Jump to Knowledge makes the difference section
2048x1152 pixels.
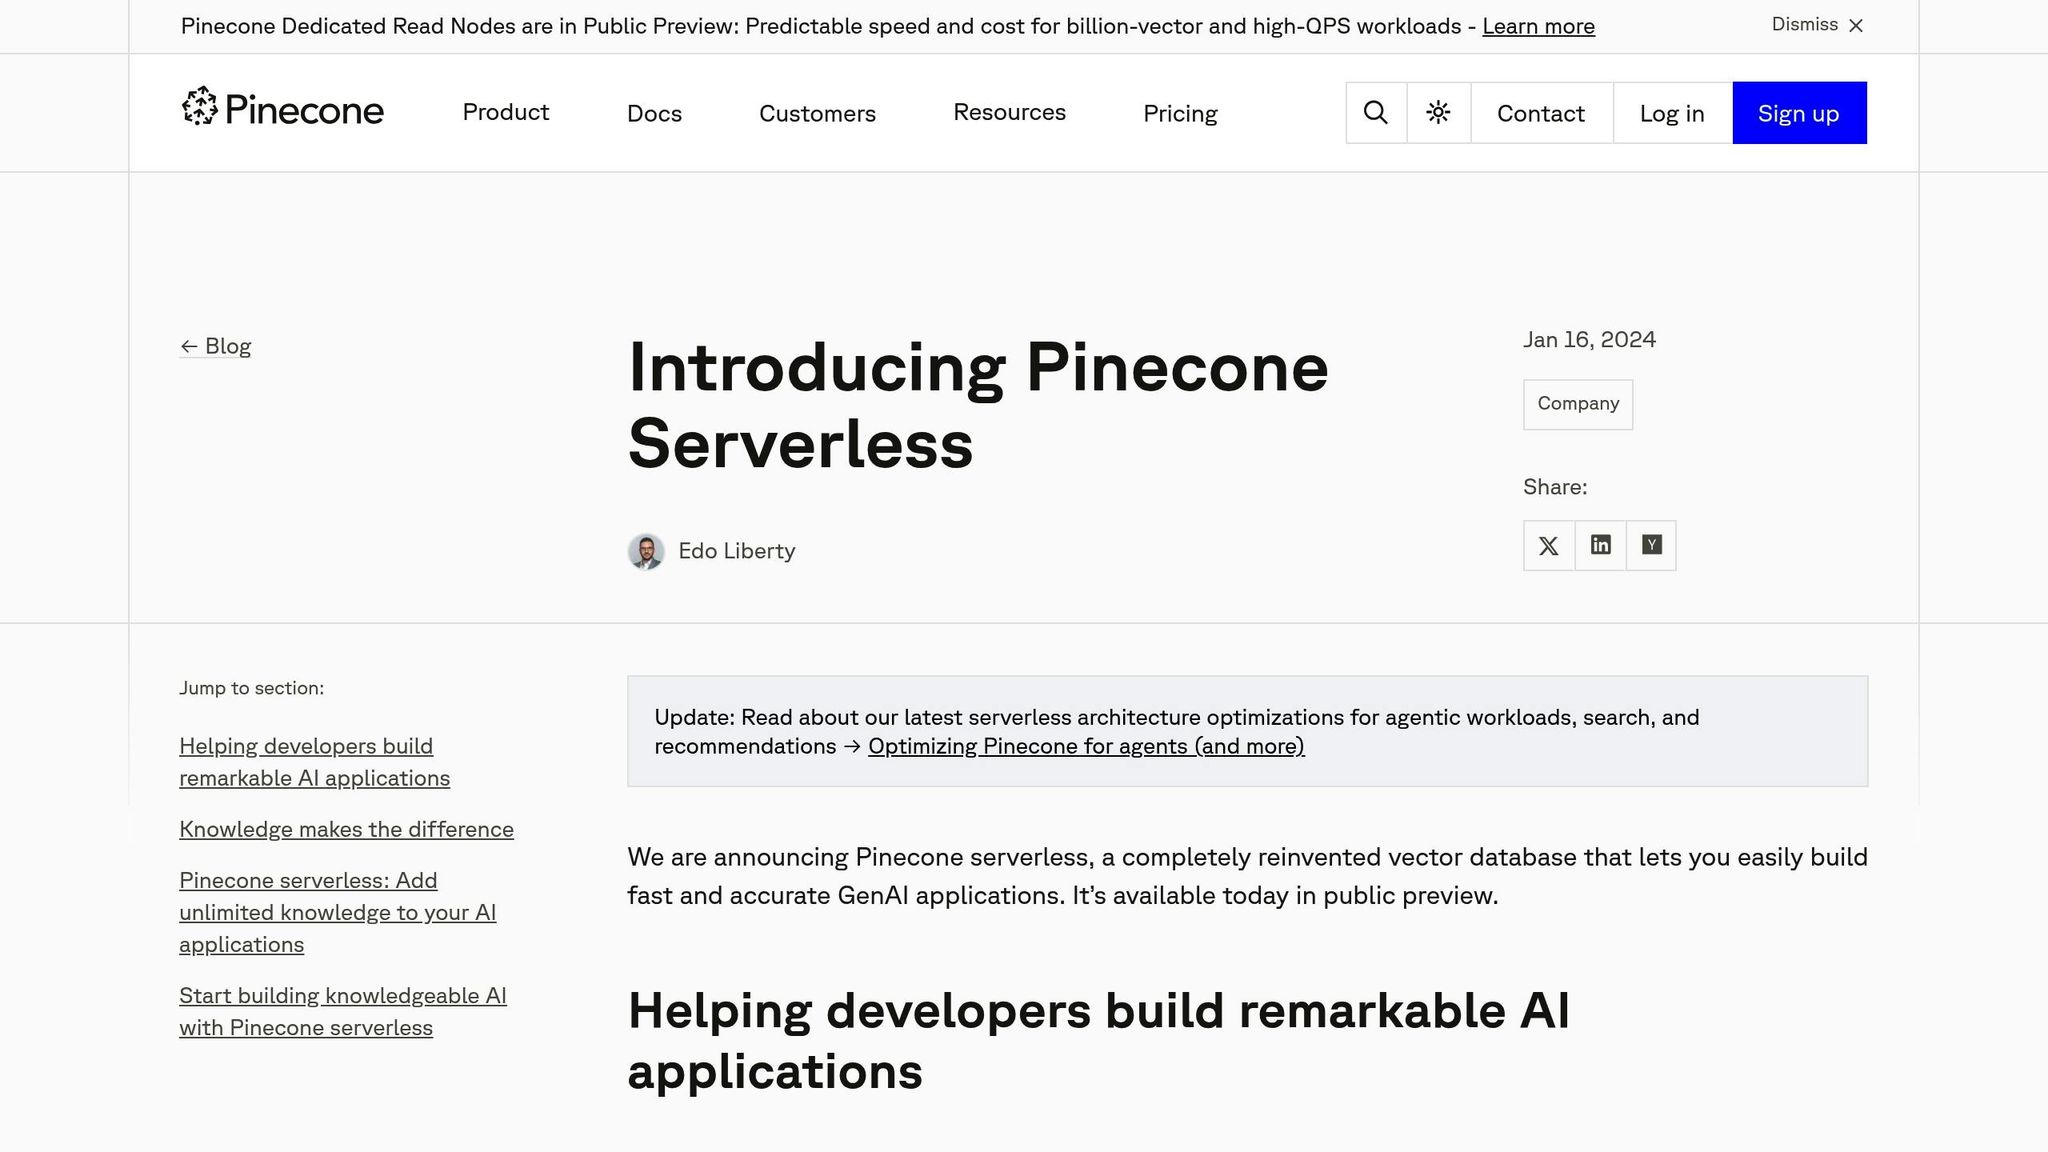pos(346,829)
